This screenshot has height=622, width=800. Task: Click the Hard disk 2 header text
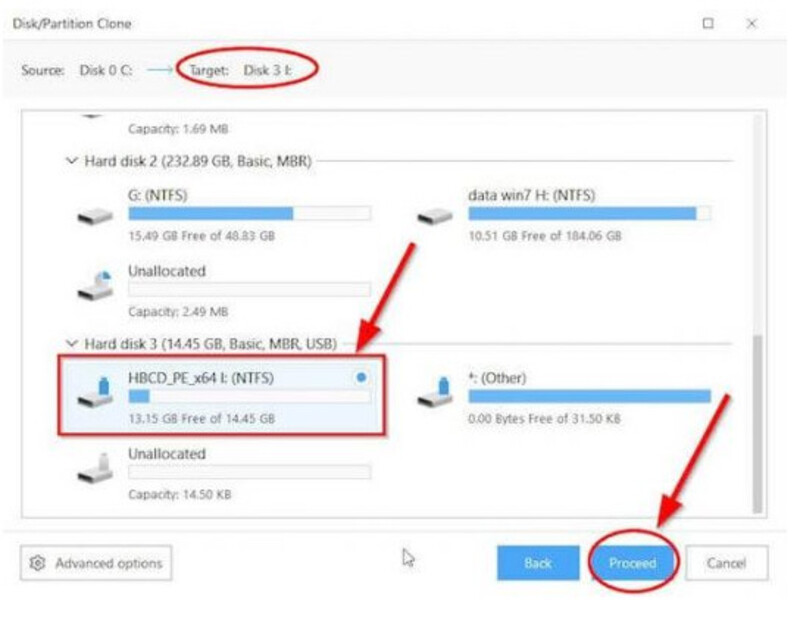tap(198, 161)
